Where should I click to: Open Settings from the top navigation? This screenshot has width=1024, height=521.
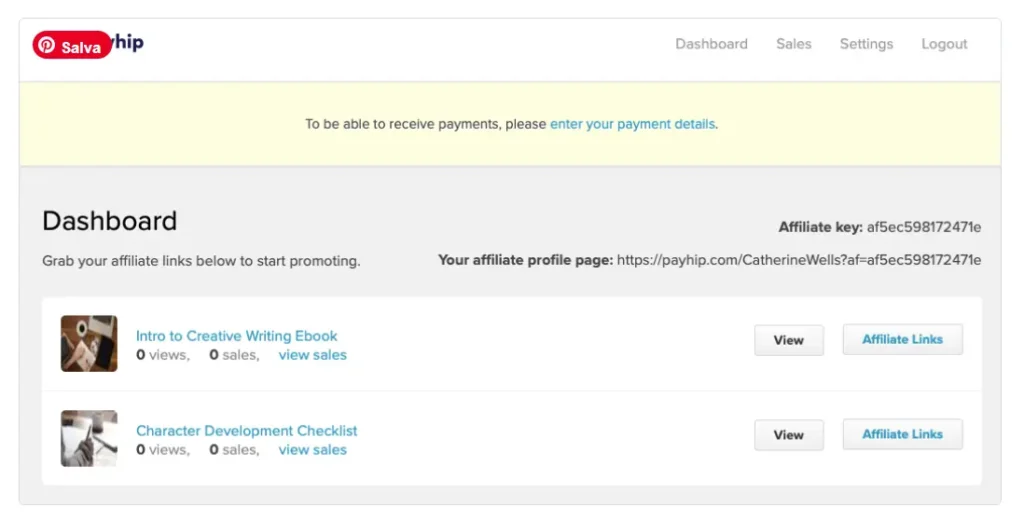pyautogui.click(x=866, y=44)
